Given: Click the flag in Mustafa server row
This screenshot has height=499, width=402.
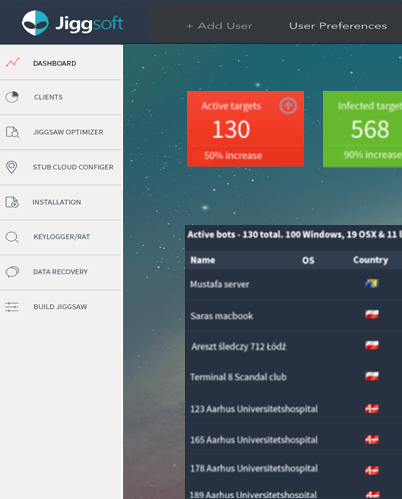Looking at the screenshot, I should tap(372, 283).
